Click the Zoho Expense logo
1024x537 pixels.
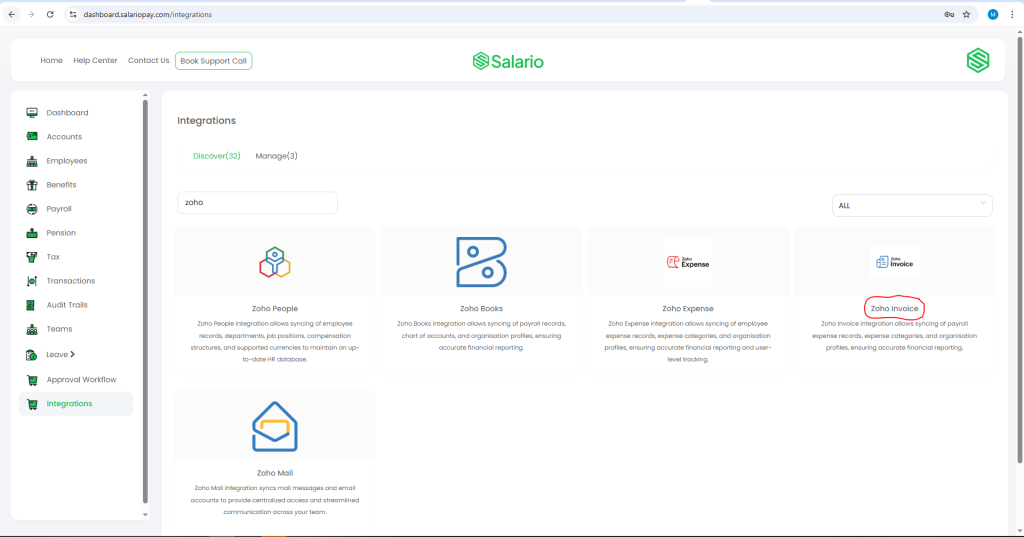tap(688, 262)
